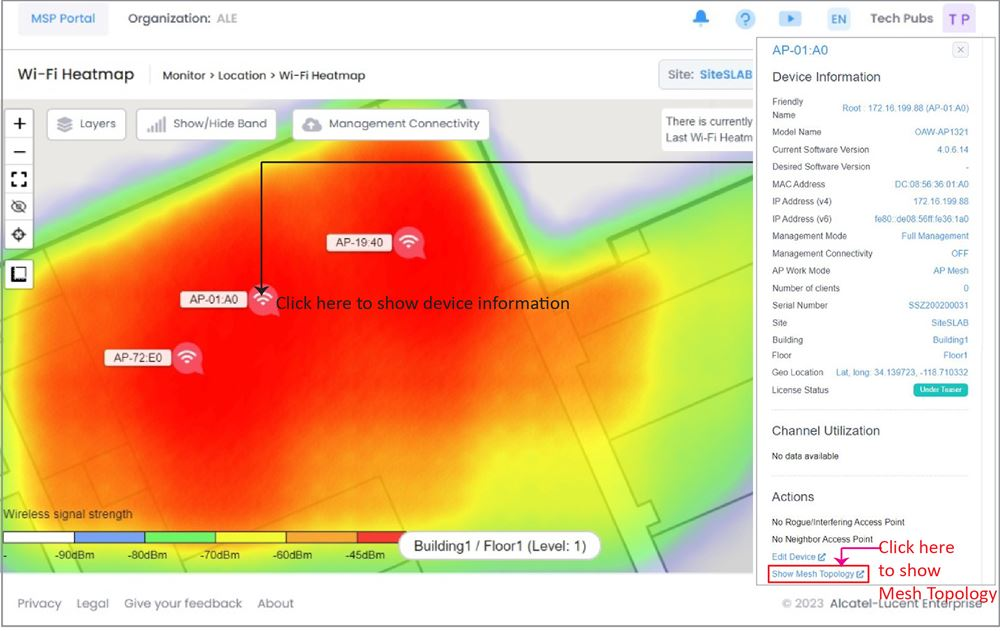
Task: Toggle Management Connectivity overlay
Action: click(391, 124)
